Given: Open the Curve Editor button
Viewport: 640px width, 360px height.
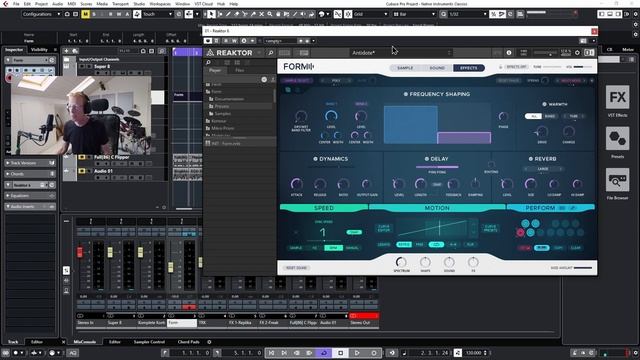Looking at the screenshot, I should [x=384, y=228].
